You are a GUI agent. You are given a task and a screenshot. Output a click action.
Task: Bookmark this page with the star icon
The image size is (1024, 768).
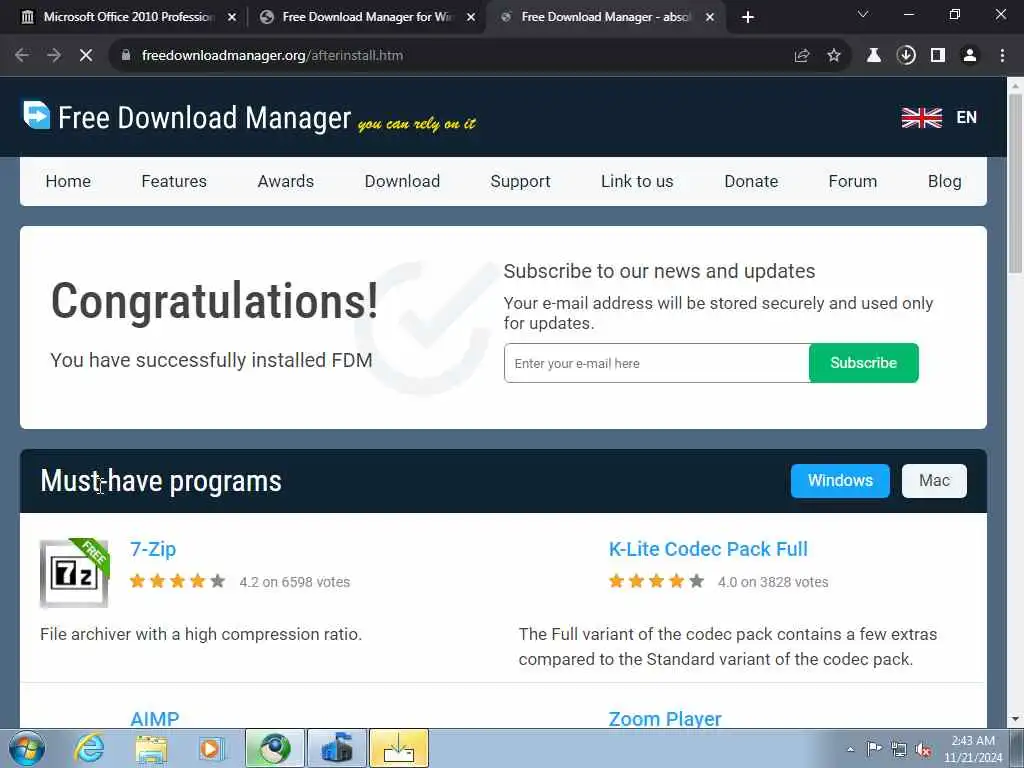click(834, 56)
